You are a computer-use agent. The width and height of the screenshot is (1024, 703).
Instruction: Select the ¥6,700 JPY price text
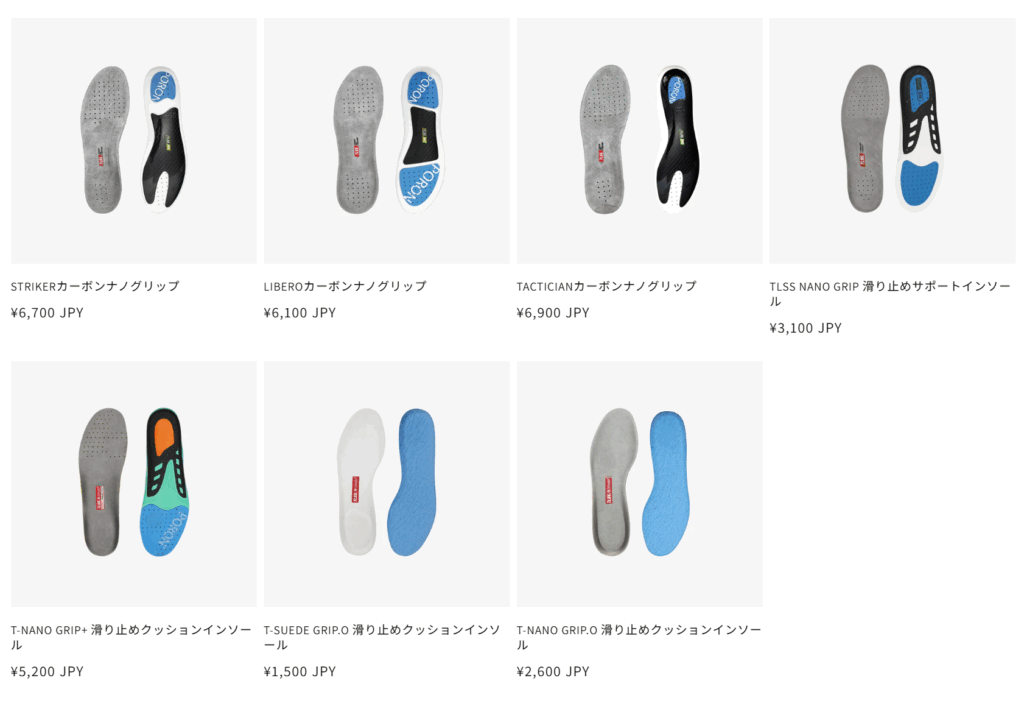pyautogui.click(x=47, y=313)
